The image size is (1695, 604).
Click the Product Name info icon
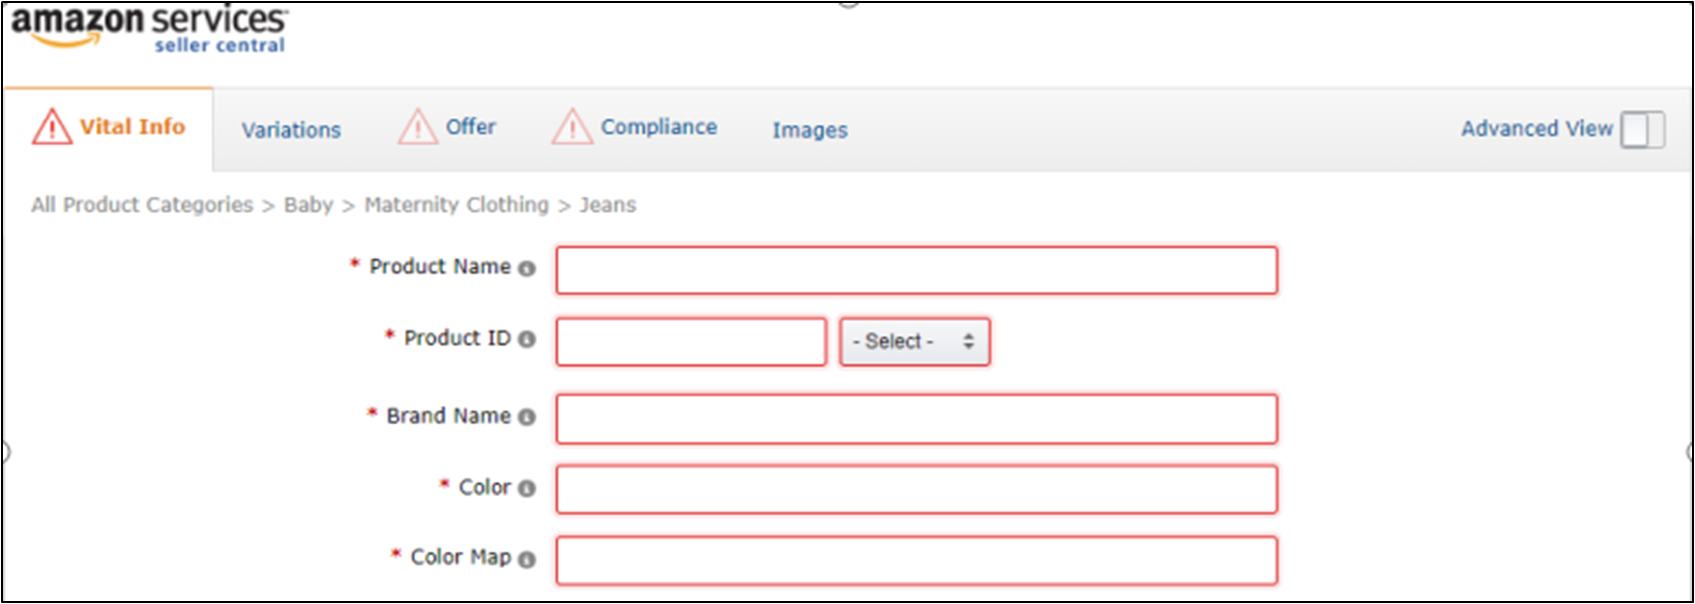click(x=527, y=268)
